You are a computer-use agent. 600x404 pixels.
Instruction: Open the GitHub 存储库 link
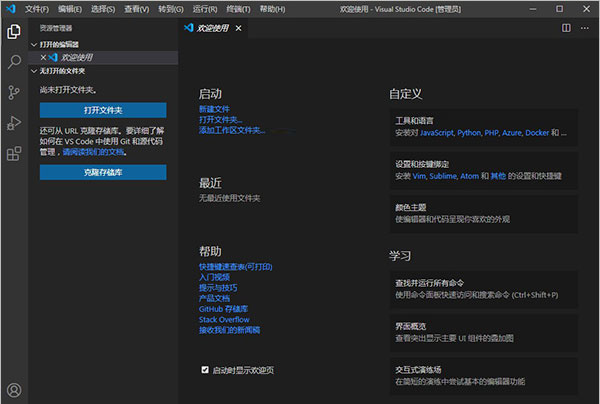223,309
